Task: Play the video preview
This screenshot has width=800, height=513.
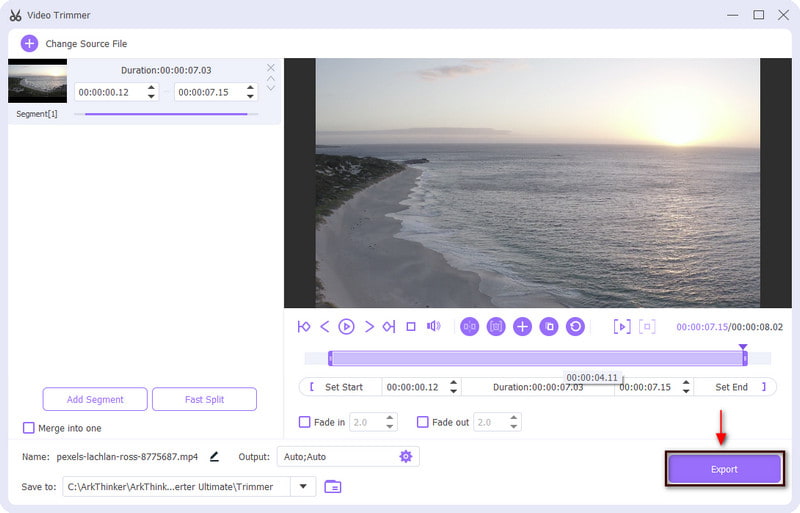Action: [346, 327]
